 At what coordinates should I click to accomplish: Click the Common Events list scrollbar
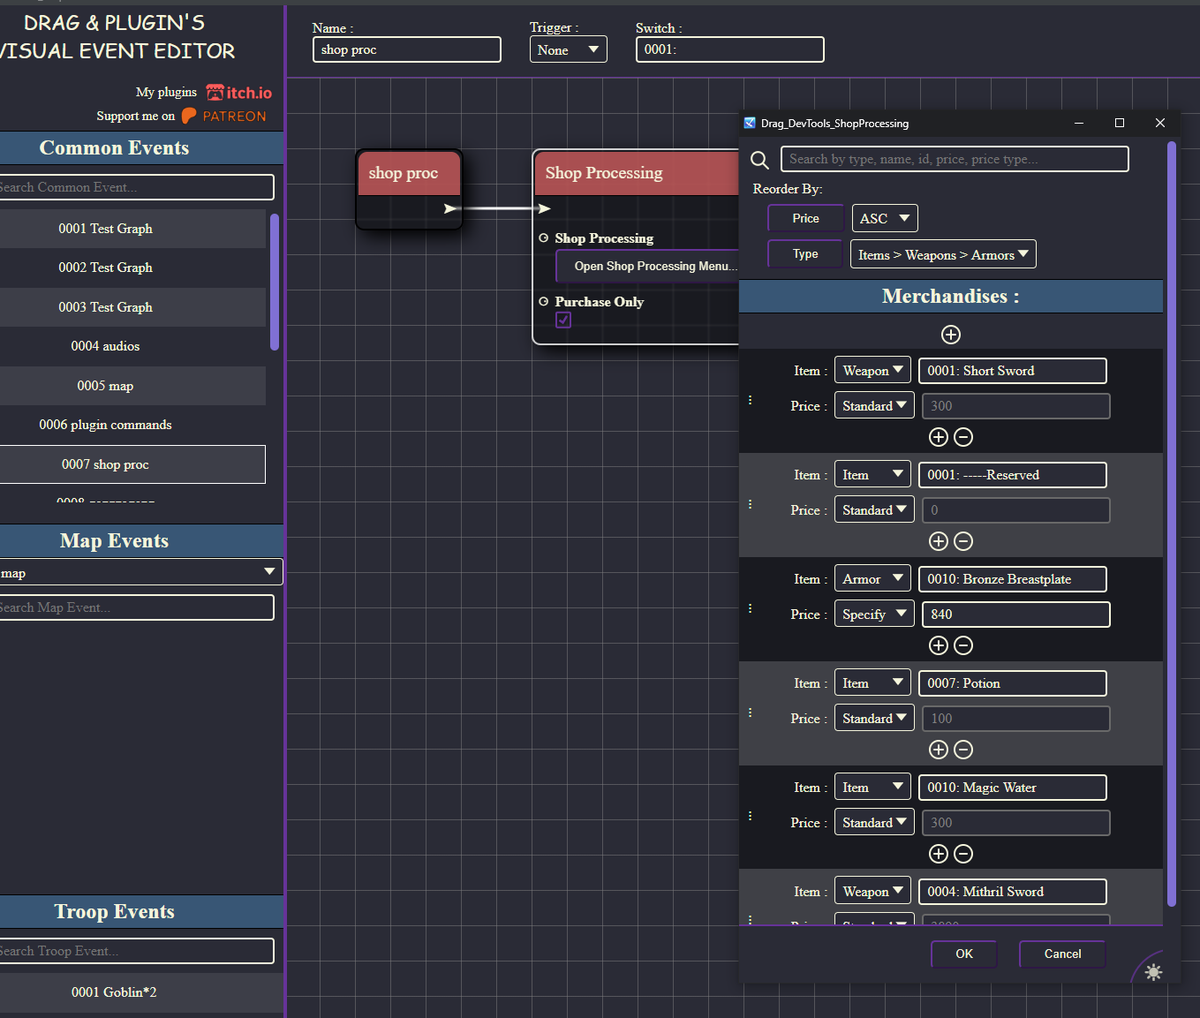pos(274,282)
